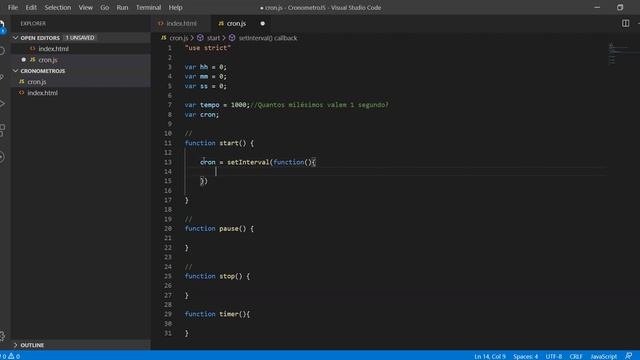
Task: Click the EXPLORER panel title
Action: click(33, 24)
